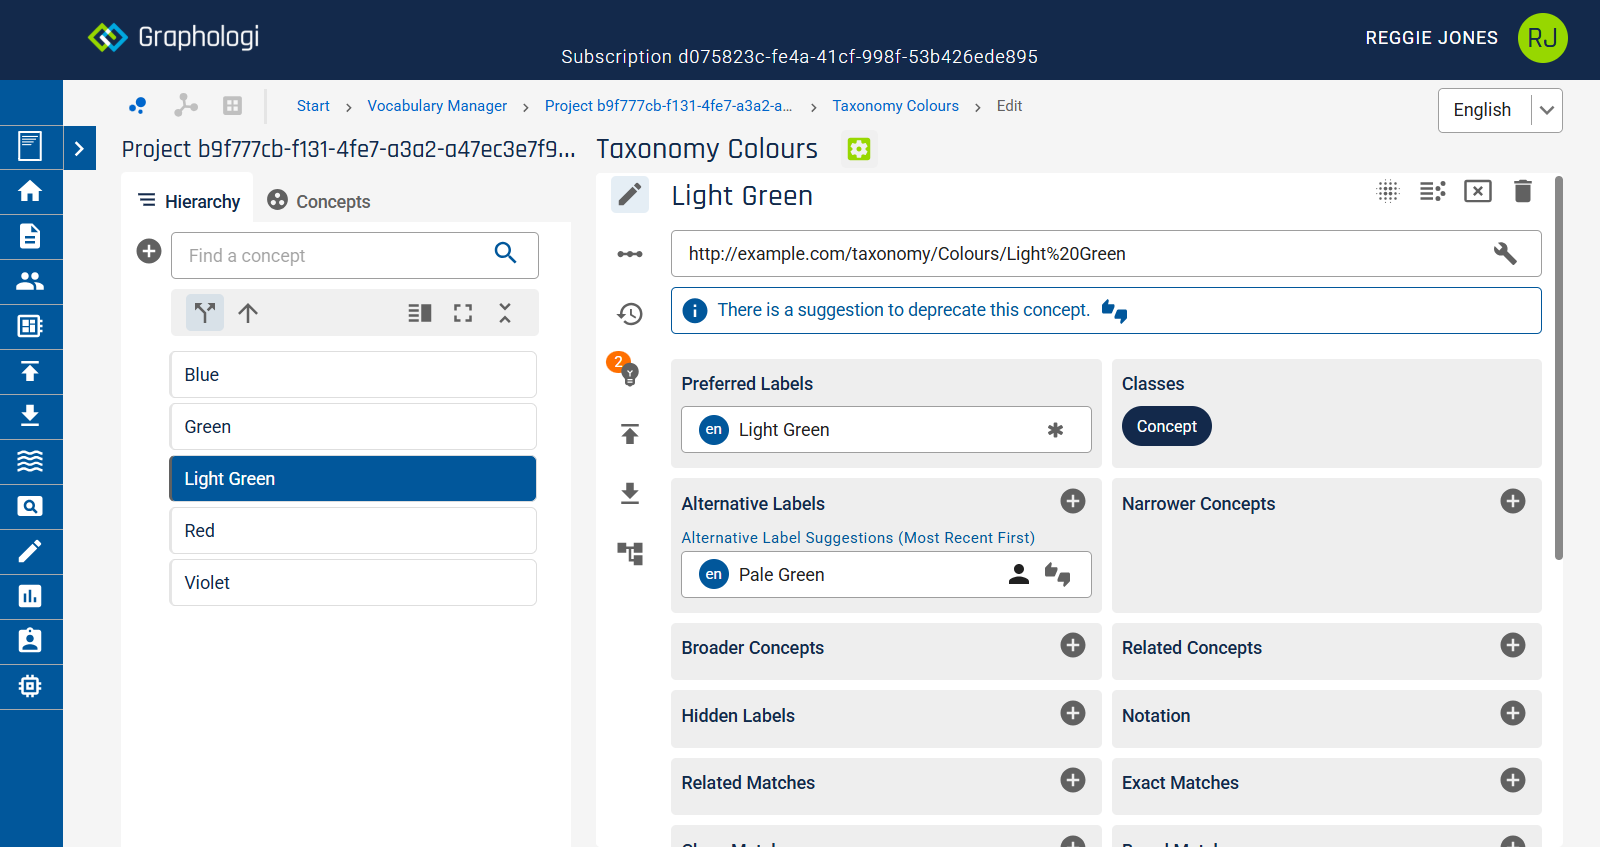The width and height of the screenshot is (1600, 847).
Task: Click the add concept plus icon
Action: click(149, 252)
